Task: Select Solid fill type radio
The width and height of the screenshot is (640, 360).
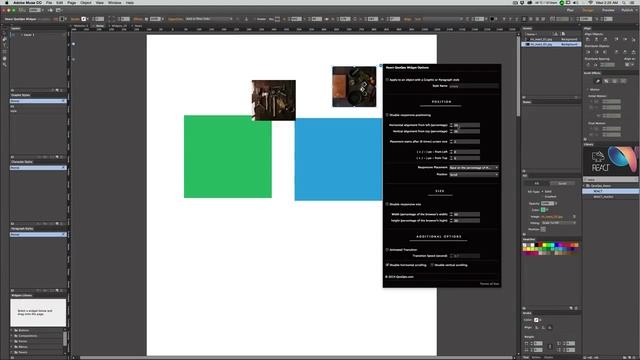Action: [x=542, y=191]
